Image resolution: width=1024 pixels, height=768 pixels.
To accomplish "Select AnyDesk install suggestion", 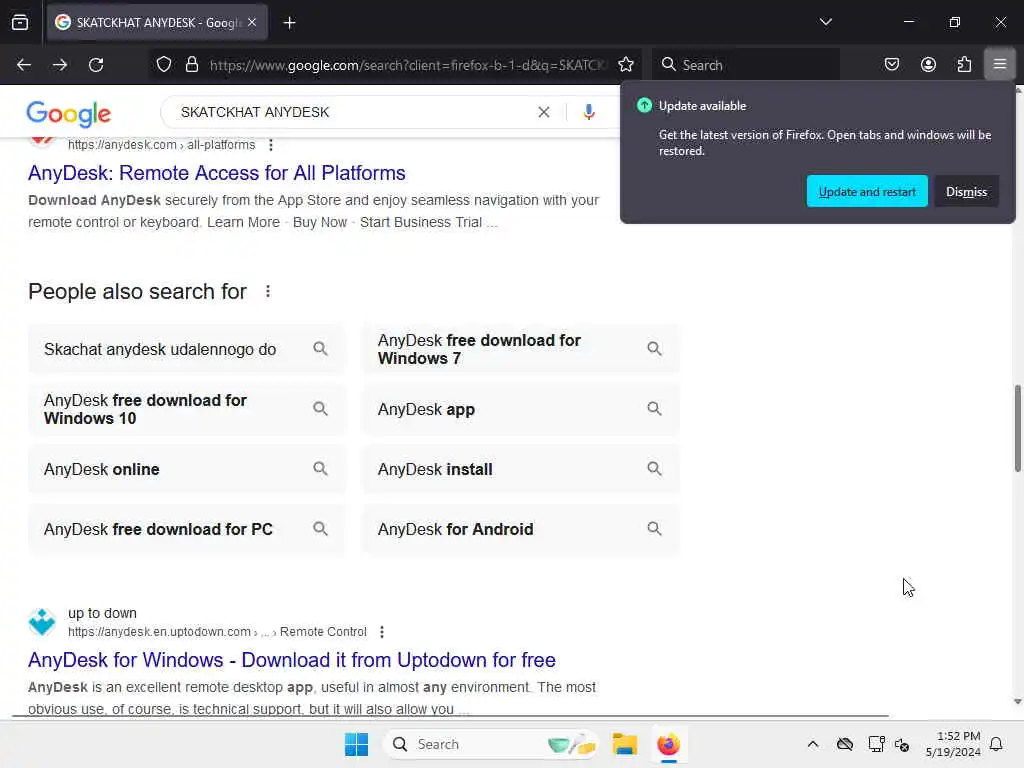I will [x=520, y=470].
